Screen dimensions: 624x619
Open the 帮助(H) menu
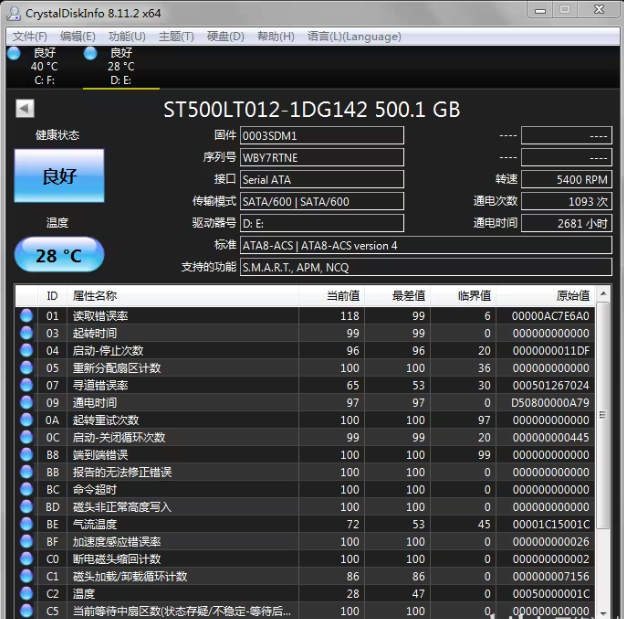[x=276, y=37]
